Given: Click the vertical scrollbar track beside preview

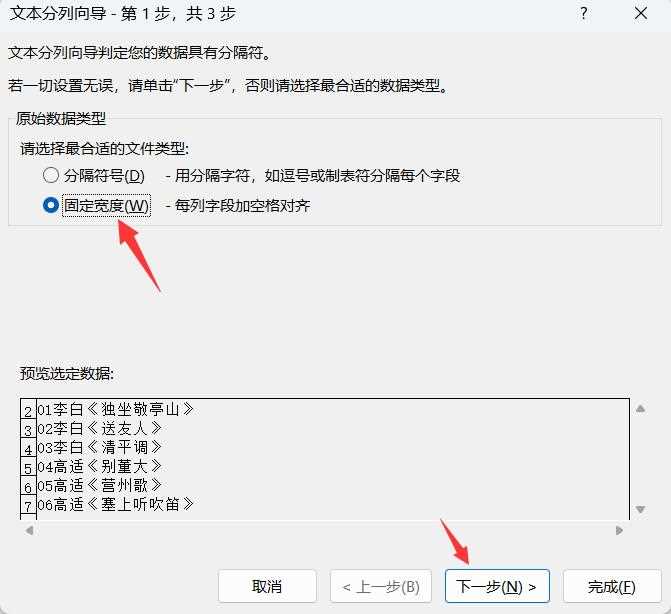Looking at the screenshot, I should click(x=640, y=459).
